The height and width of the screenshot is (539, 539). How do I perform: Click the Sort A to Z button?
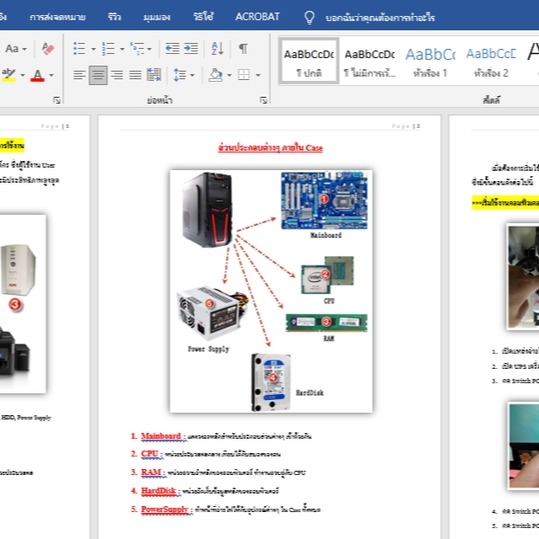[x=217, y=48]
